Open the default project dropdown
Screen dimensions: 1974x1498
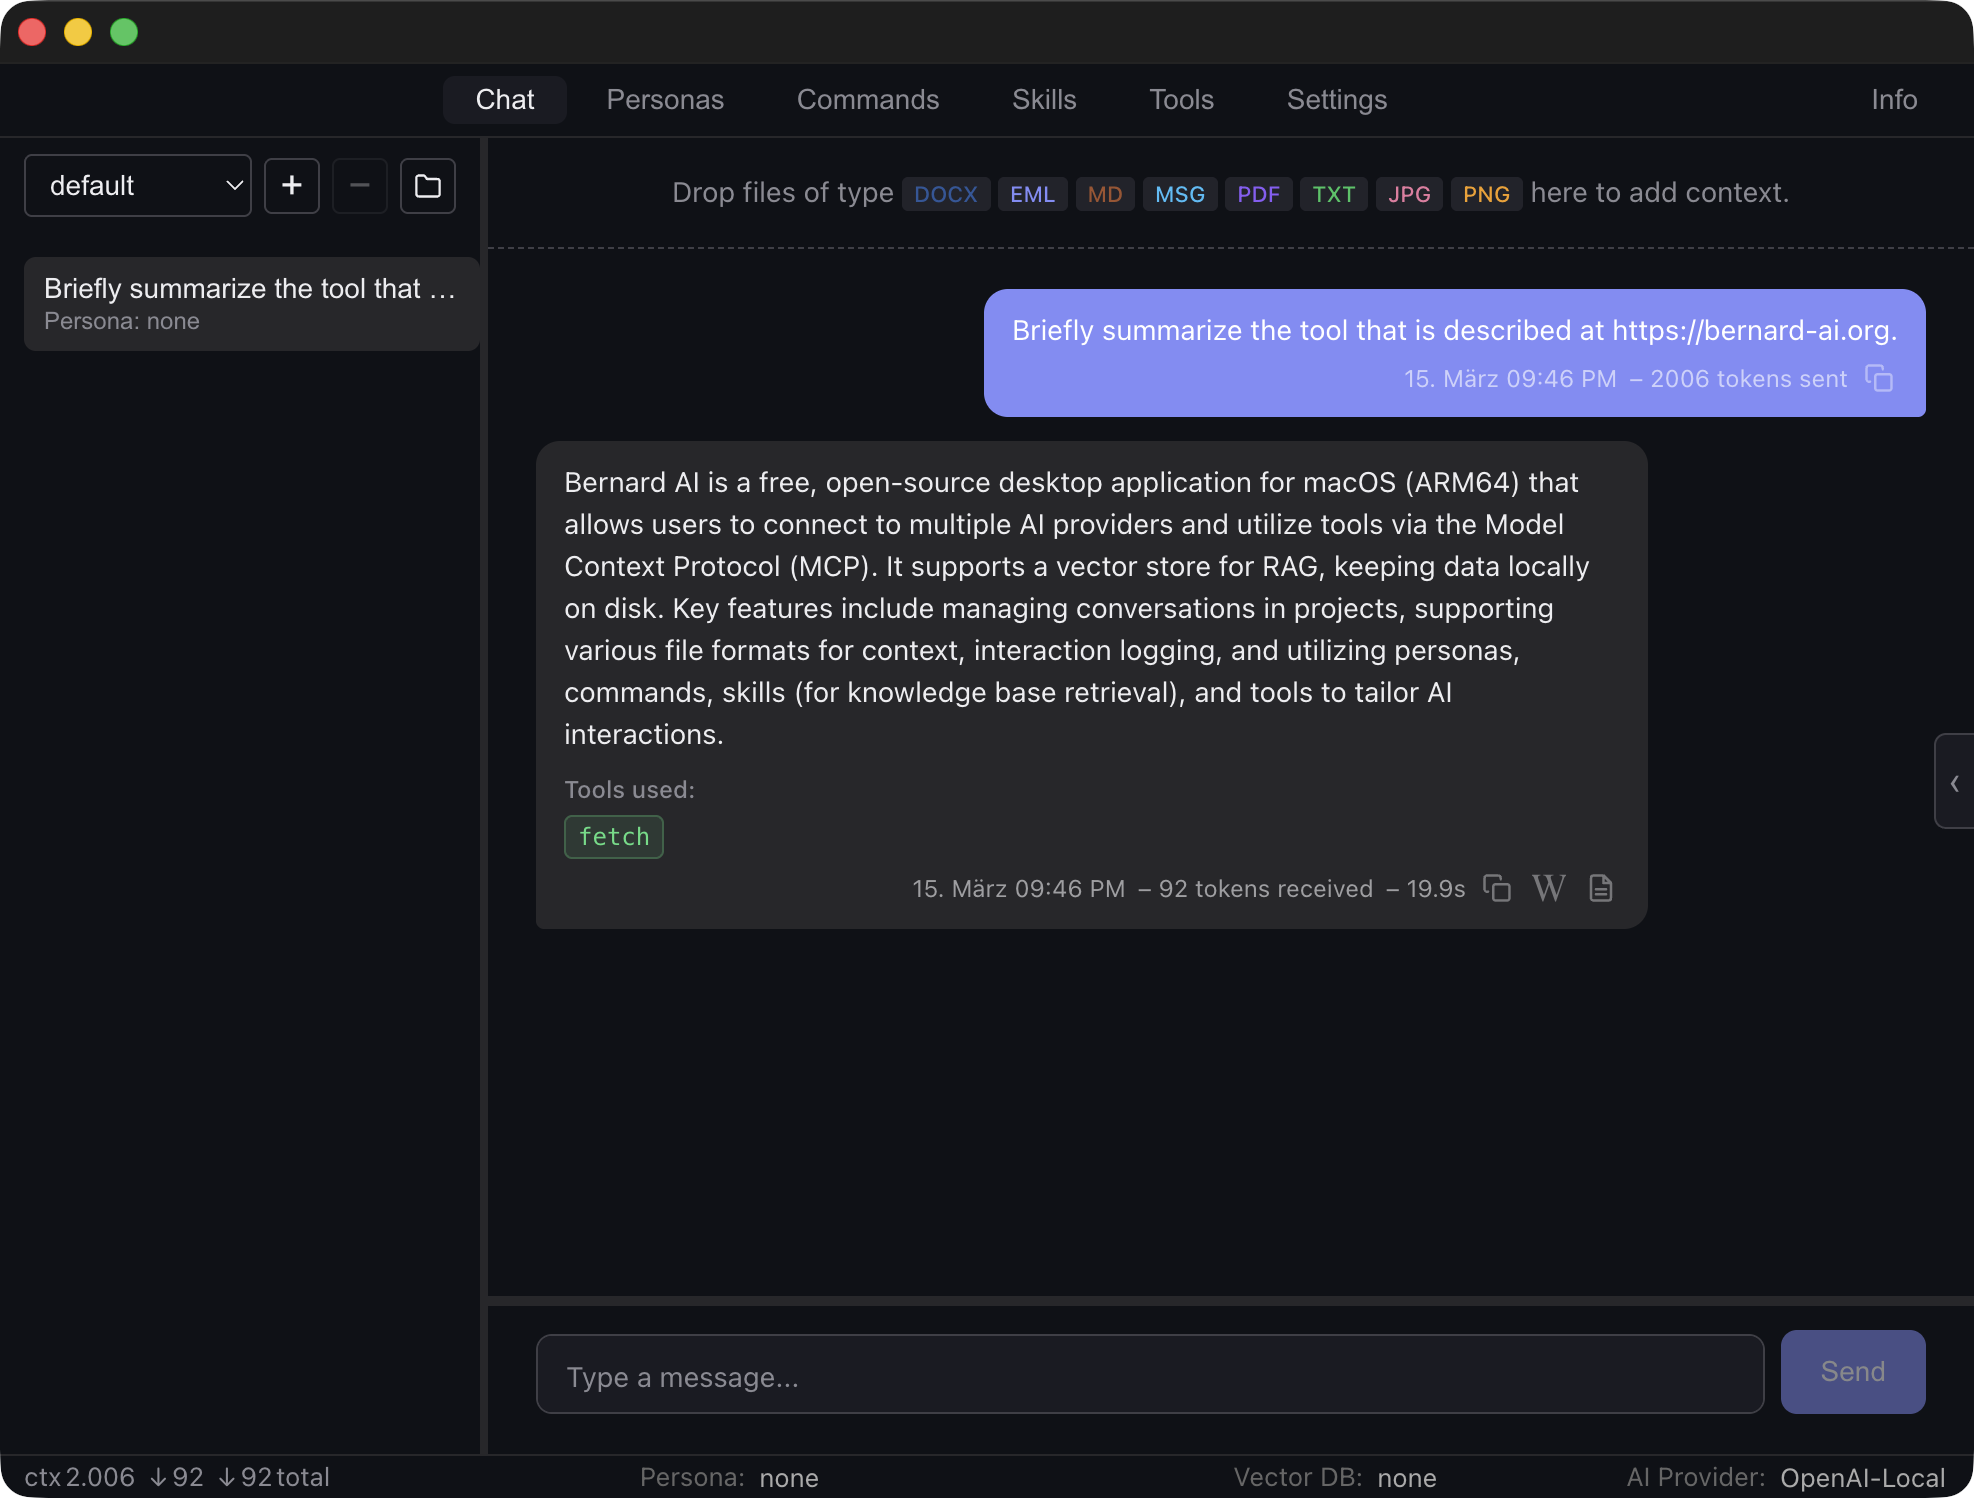pos(137,185)
